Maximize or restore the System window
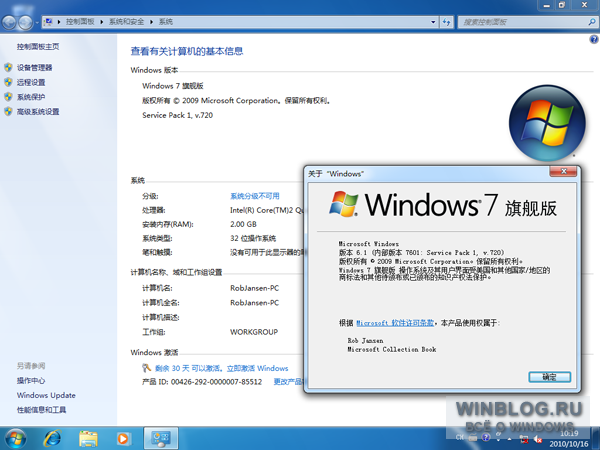The image size is (600, 450). (562, 5)
